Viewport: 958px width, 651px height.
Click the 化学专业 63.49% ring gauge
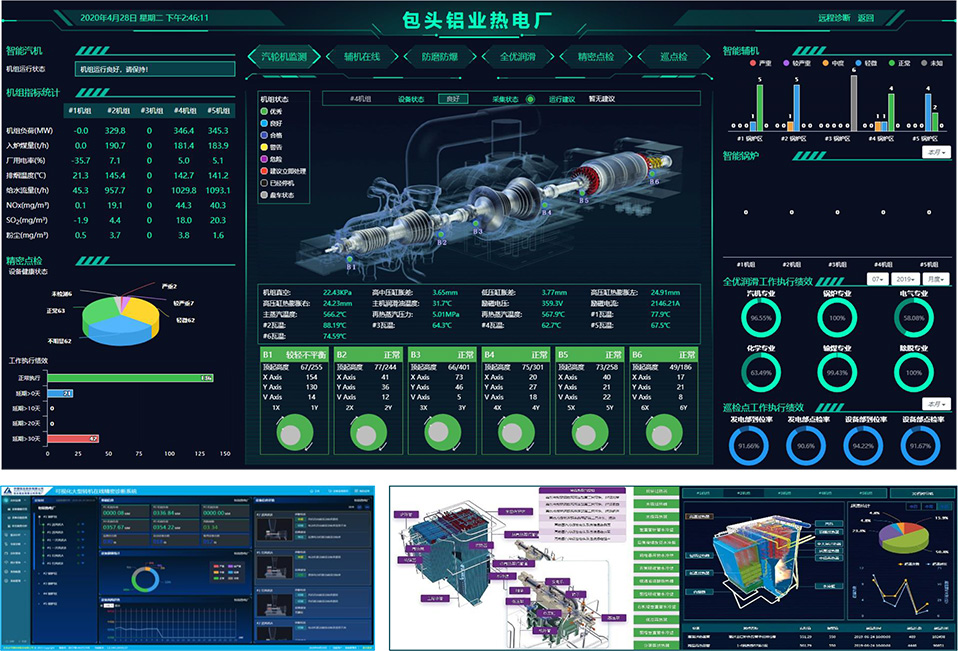[x=761, y=372]
